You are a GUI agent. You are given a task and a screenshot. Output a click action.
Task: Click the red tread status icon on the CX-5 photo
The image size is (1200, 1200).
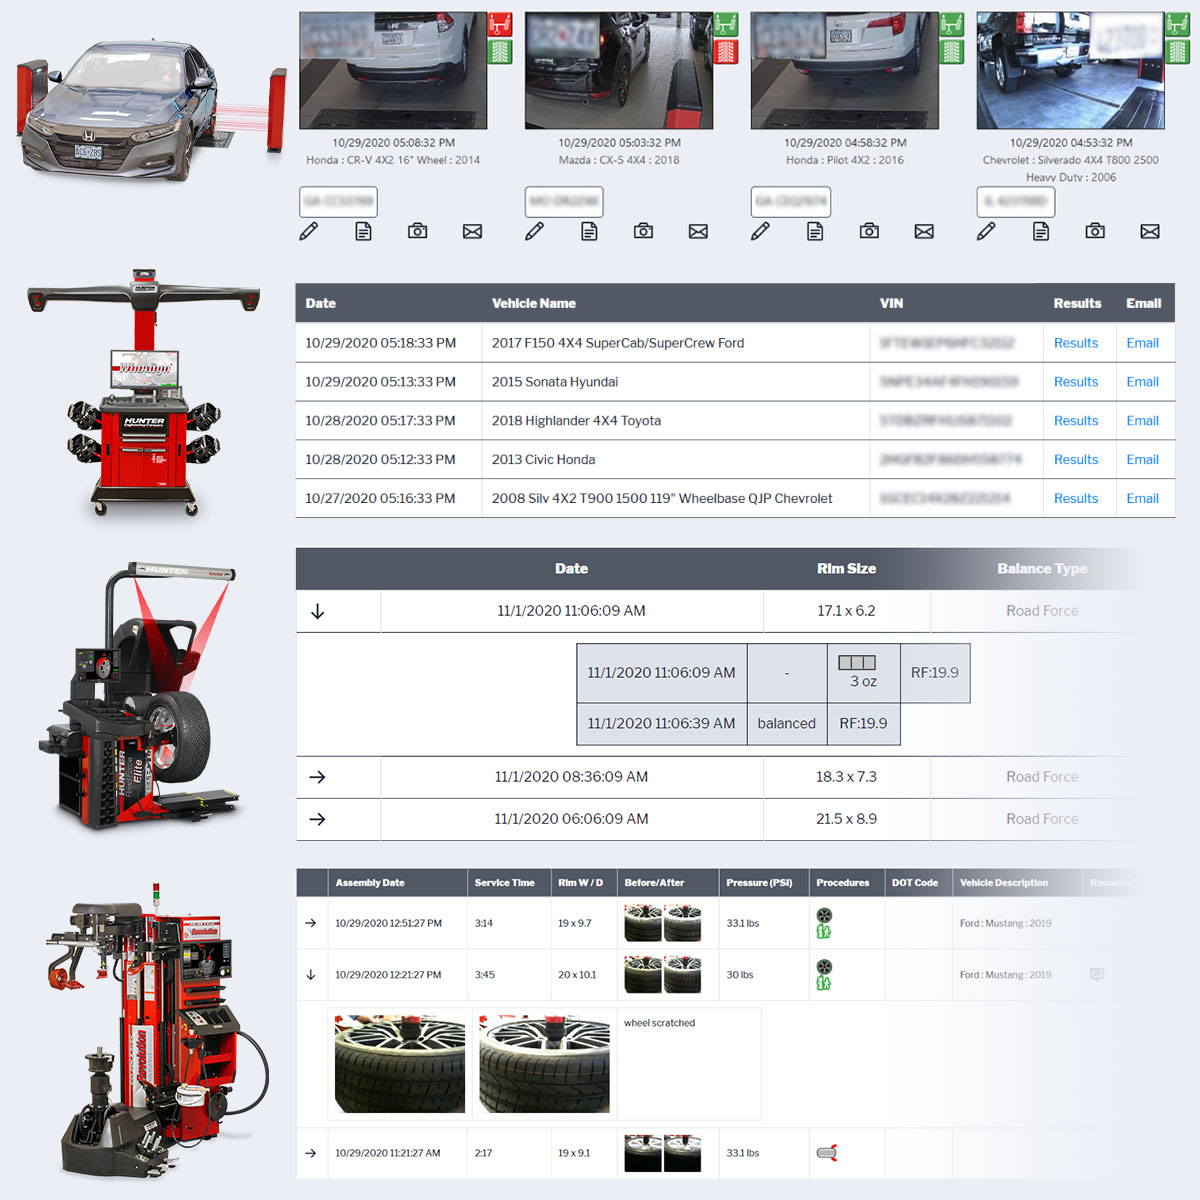(x=726, y=51)
